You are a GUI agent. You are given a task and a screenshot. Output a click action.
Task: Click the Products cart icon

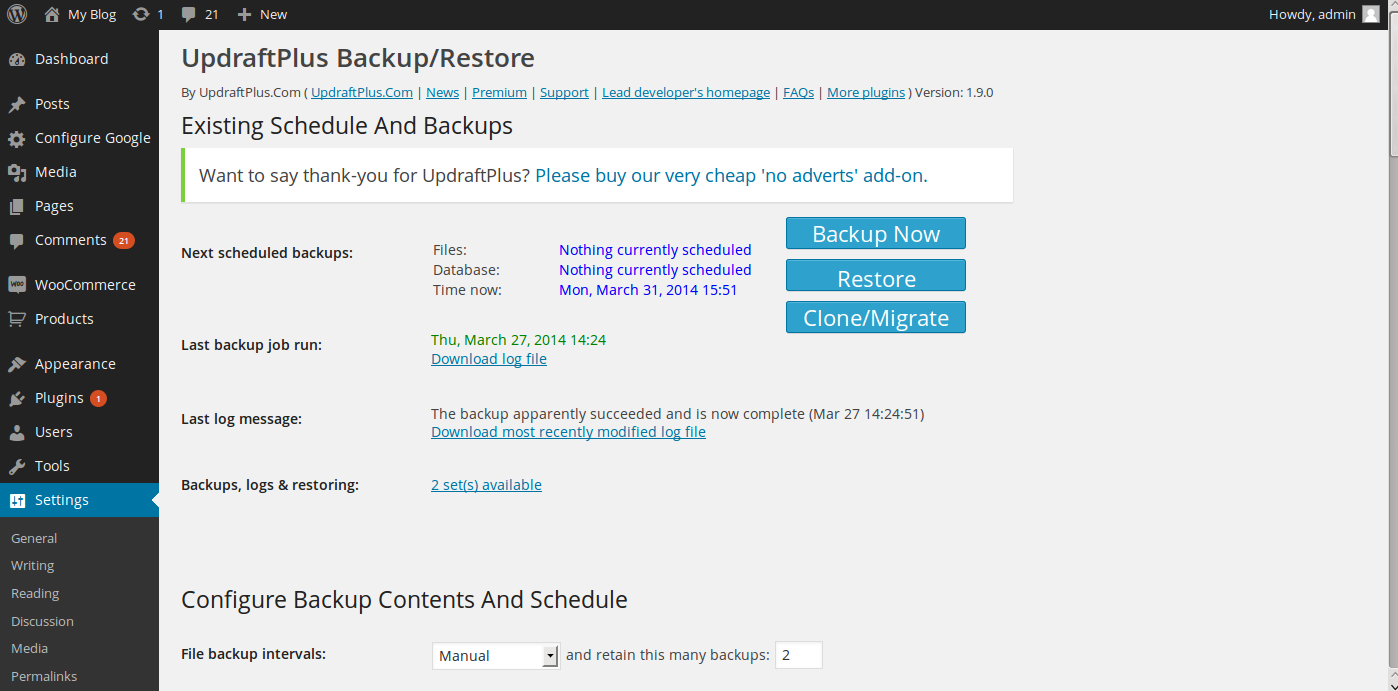(17, 319)
